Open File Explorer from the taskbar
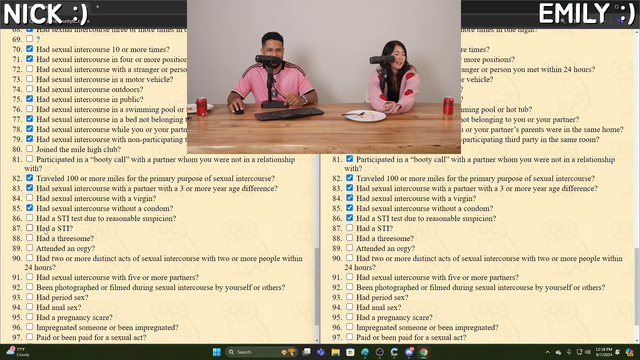 pos(336,352)
